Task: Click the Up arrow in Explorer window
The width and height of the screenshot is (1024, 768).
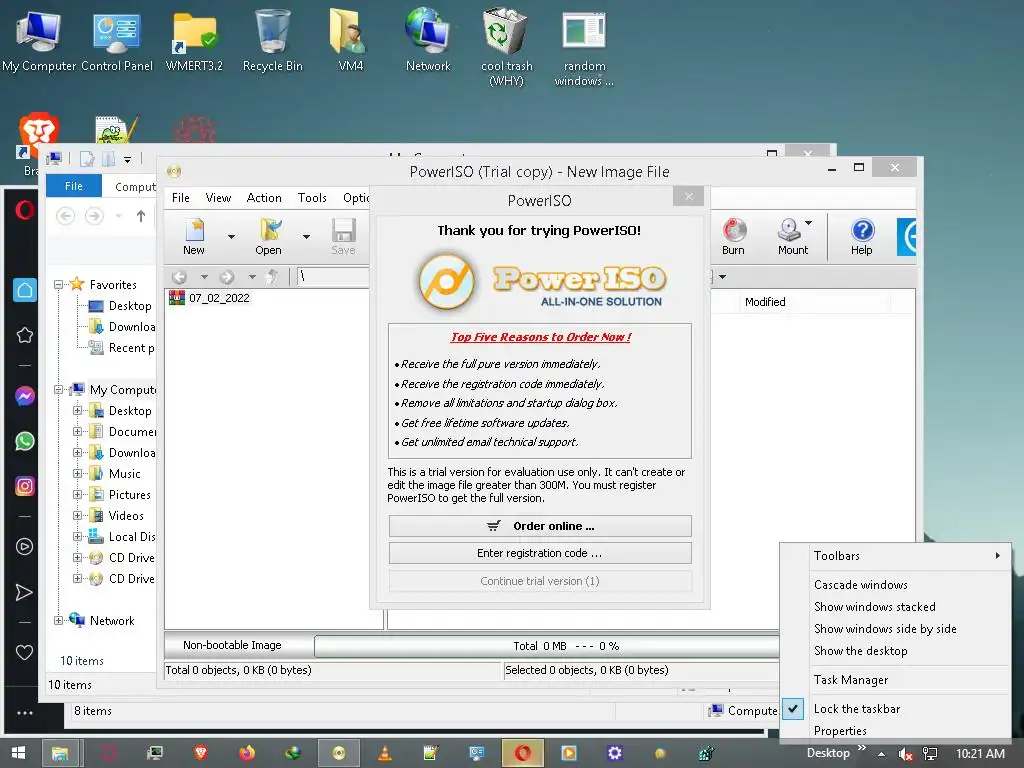Action: [141, 216]
